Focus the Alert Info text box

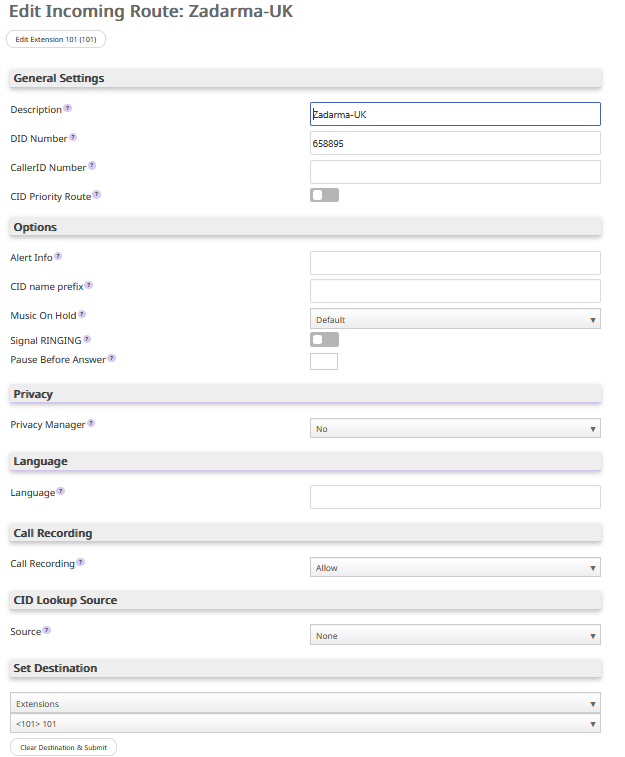455,263
